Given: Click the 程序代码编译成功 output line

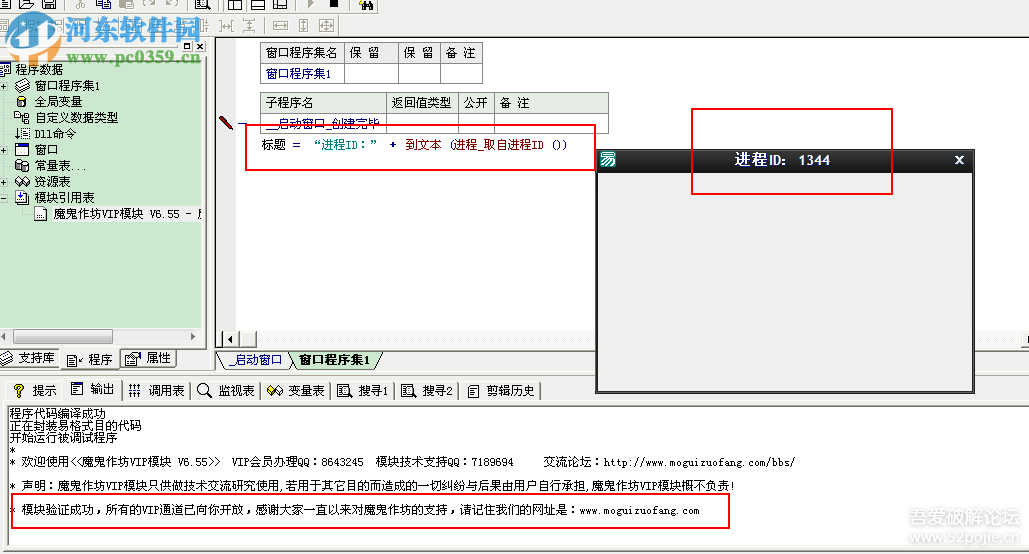Looking at the screenshot, I should [x=57, y=414].
